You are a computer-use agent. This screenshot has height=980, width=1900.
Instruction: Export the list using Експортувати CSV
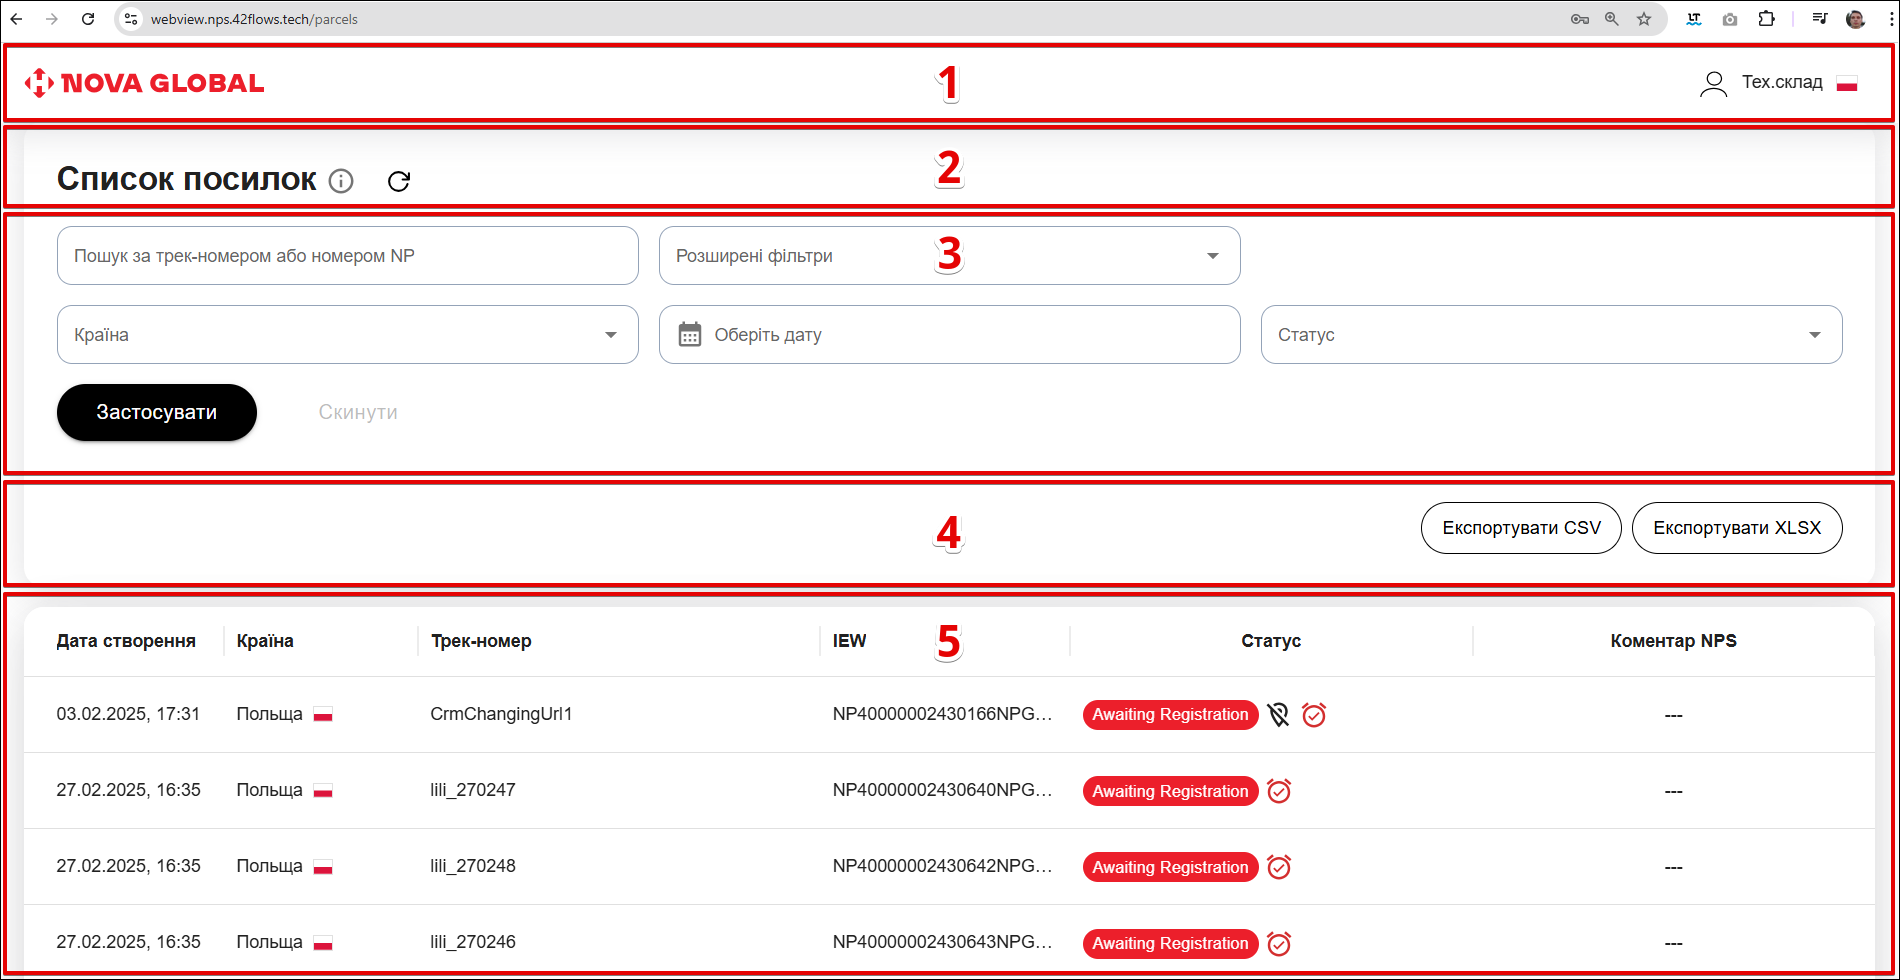(x=1521, y=528)
